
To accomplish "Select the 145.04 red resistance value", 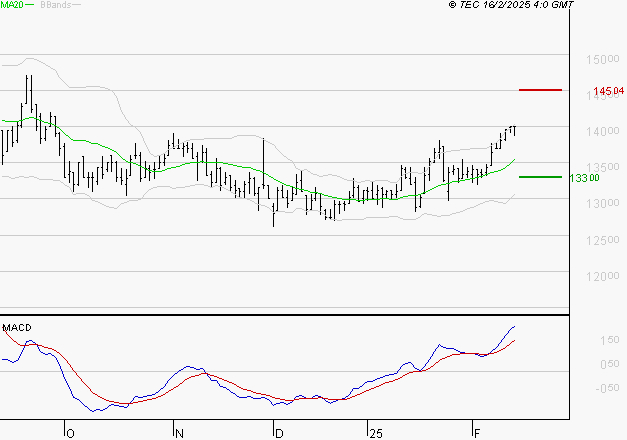I will tap(608, 91).
